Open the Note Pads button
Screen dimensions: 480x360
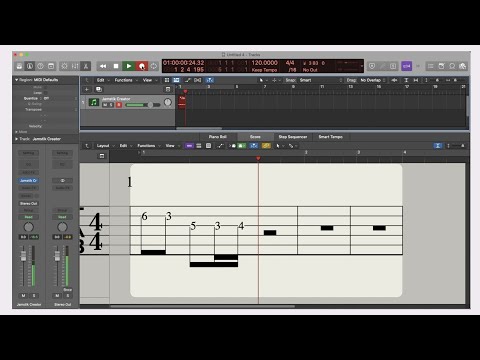[x=441, y=66]
